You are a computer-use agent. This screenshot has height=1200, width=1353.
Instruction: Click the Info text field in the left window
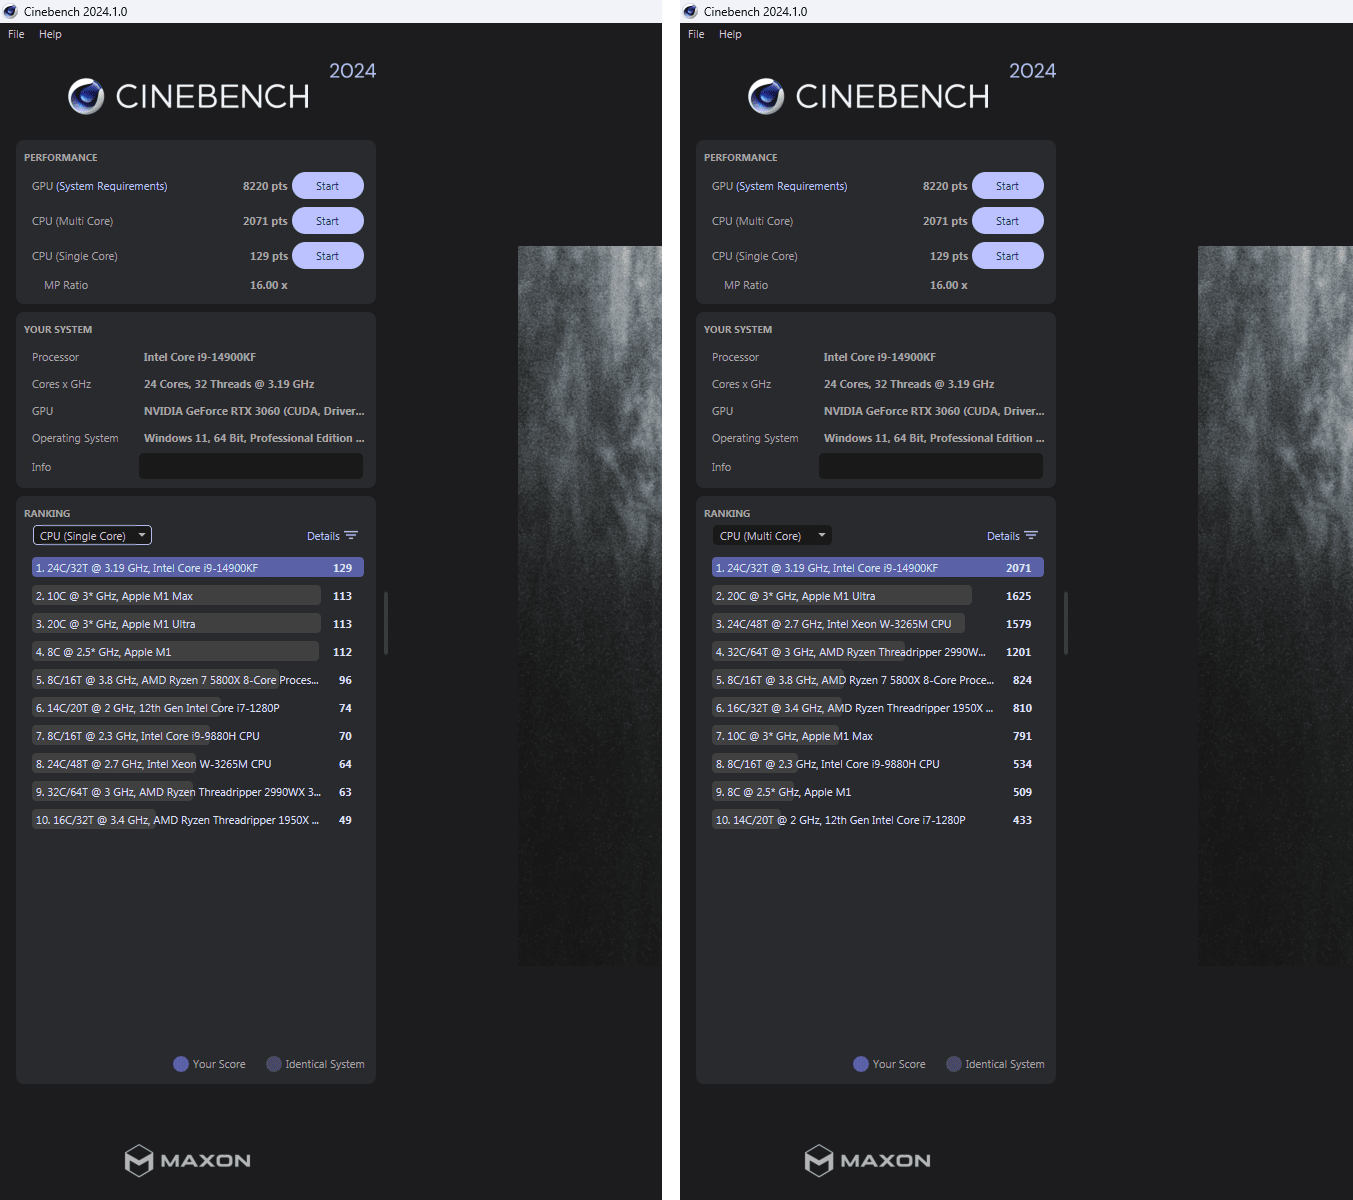coord(251,466)
